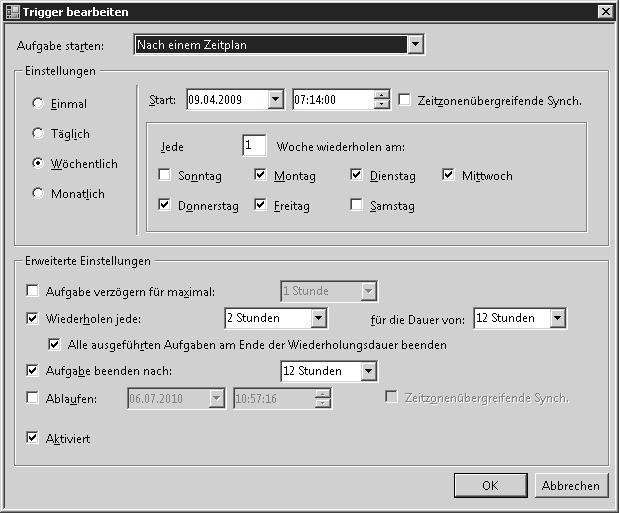
Task: Toggle the Aktiviert checkbox
Action: tap(32, 437)
